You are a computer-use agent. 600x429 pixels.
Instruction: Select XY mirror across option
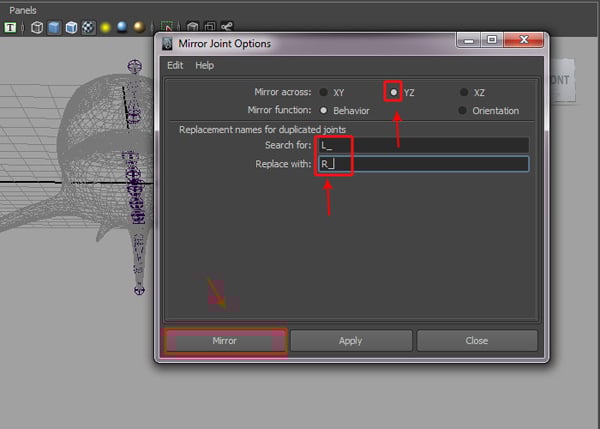click(323, 92)
